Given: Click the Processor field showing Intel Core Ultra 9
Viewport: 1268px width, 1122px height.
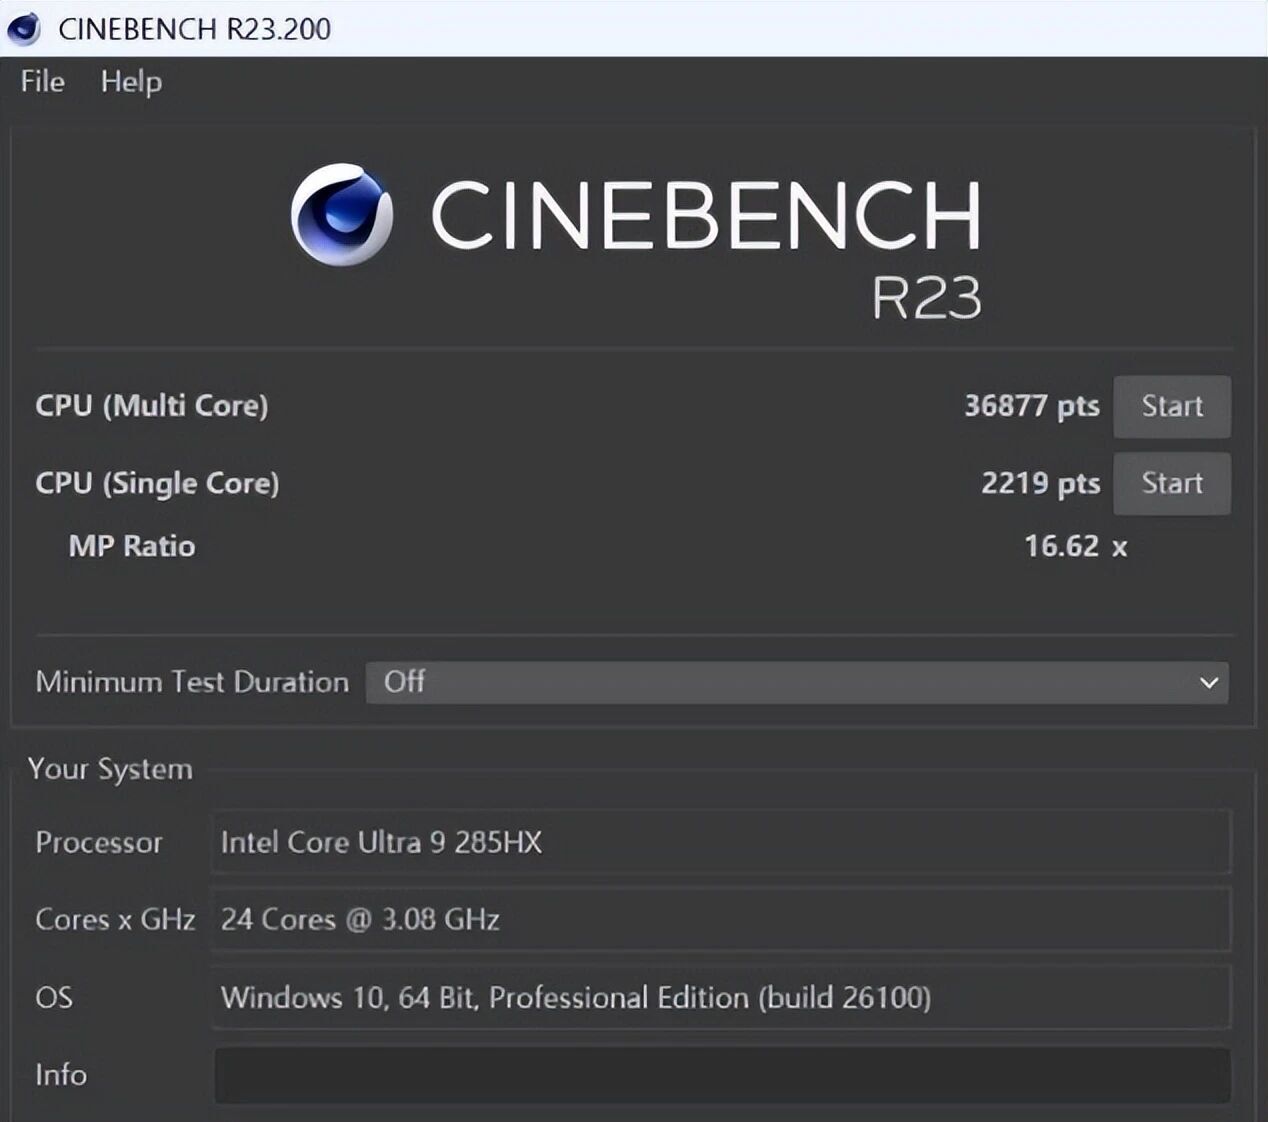Looking at the screenshot, I should point(720,842).
